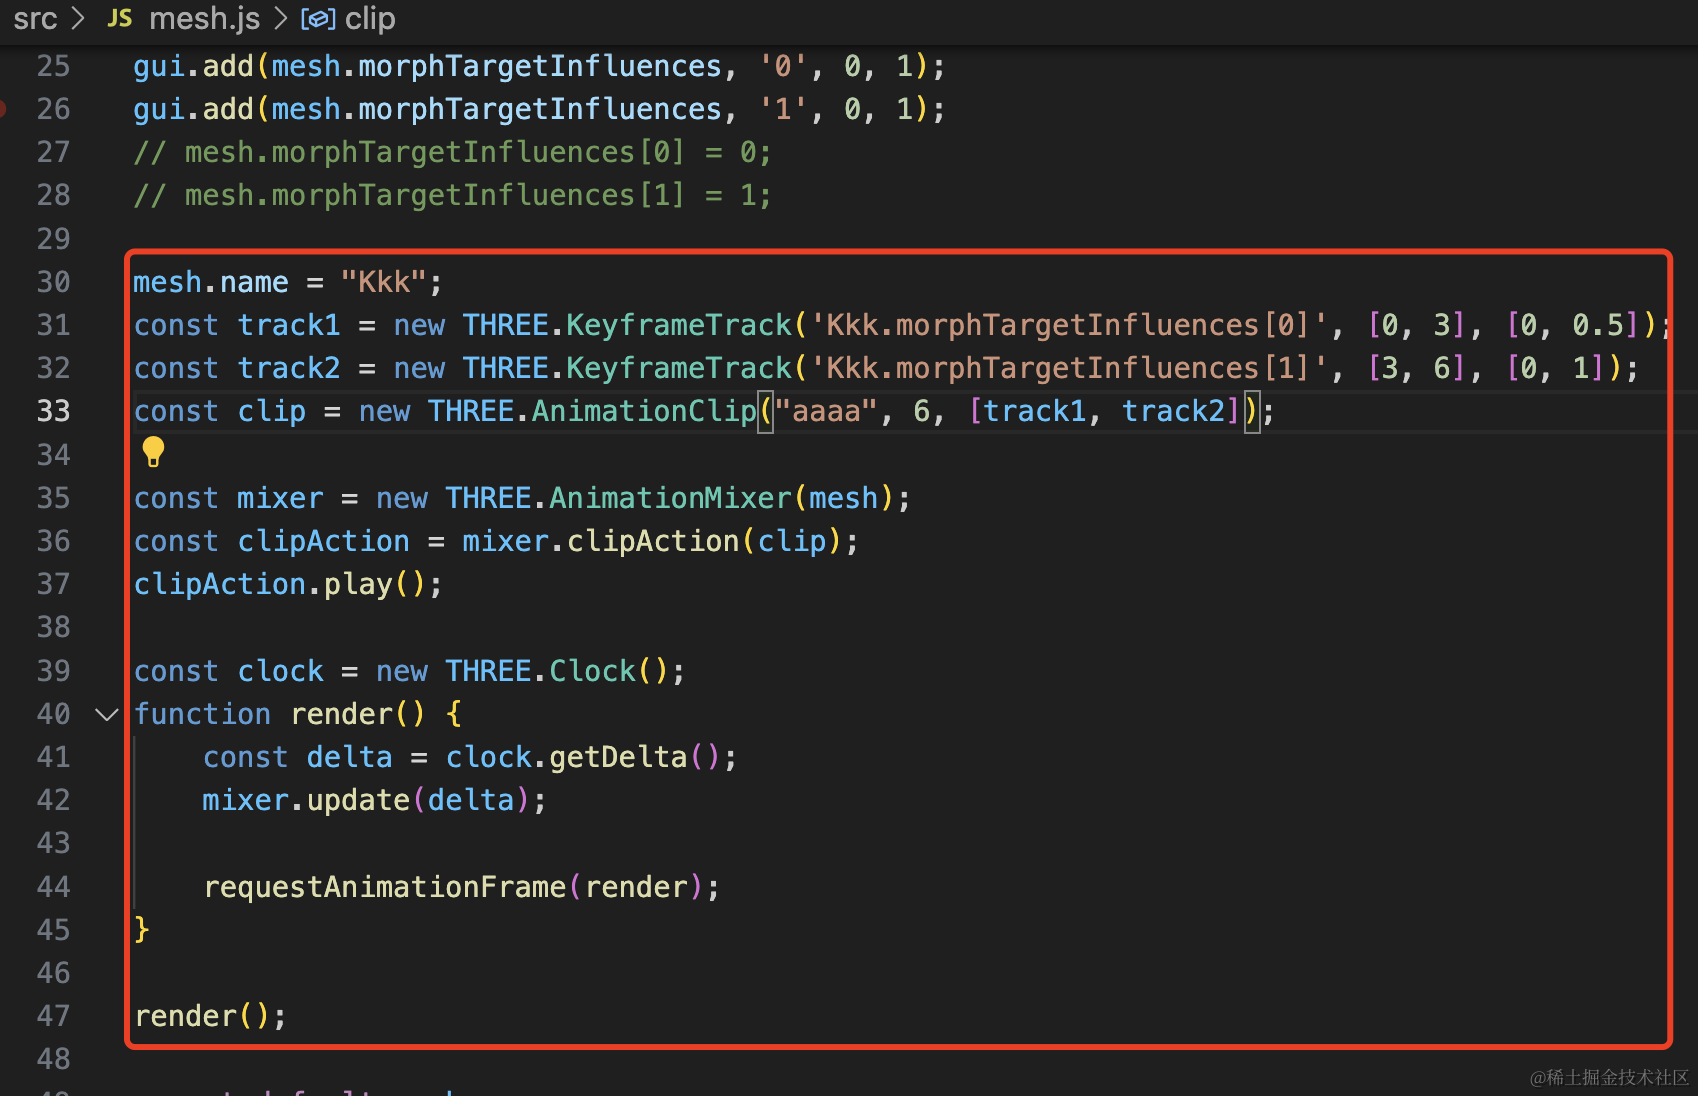Click the commented morphTargetInfluences[0] line
Screen dimensions: 1698x1096
pos(452,152)
